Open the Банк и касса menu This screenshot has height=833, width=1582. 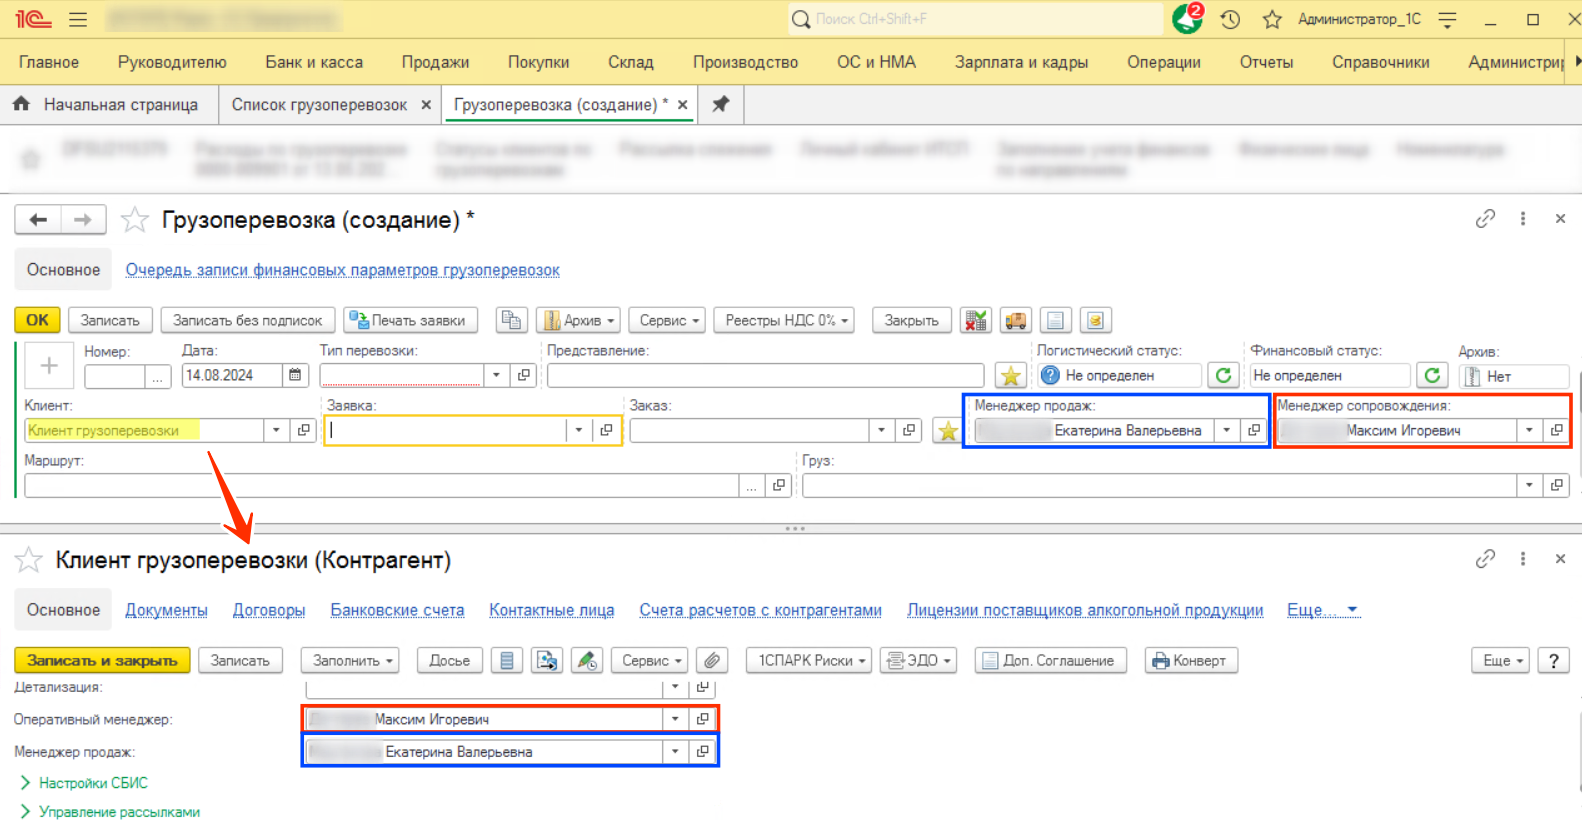click(x=314, y=62)
